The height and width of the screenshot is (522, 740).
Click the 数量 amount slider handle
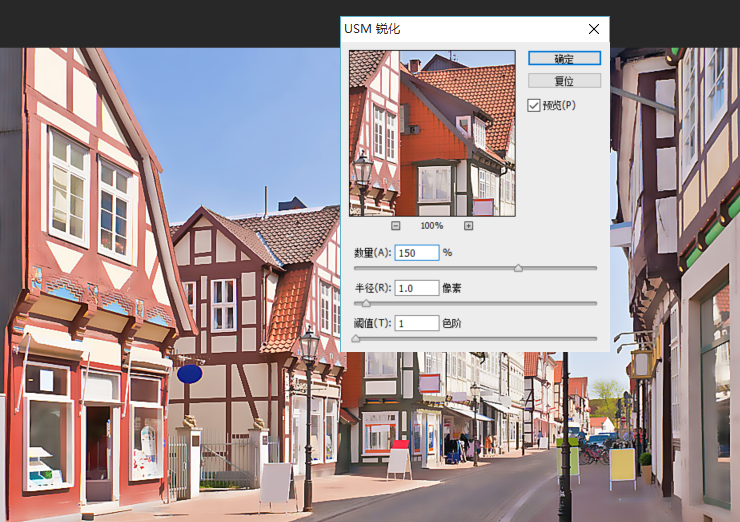click(x=518, y=268)
